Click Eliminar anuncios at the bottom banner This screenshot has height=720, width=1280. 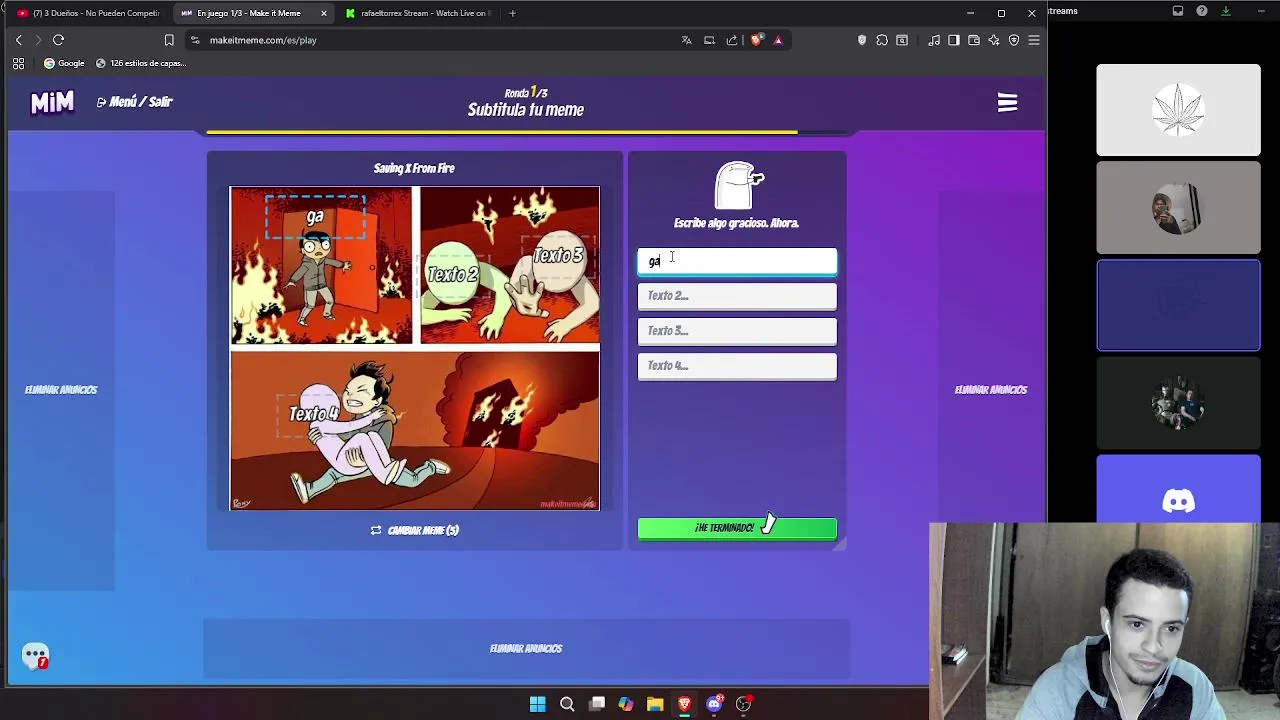(x=526, y=649)
